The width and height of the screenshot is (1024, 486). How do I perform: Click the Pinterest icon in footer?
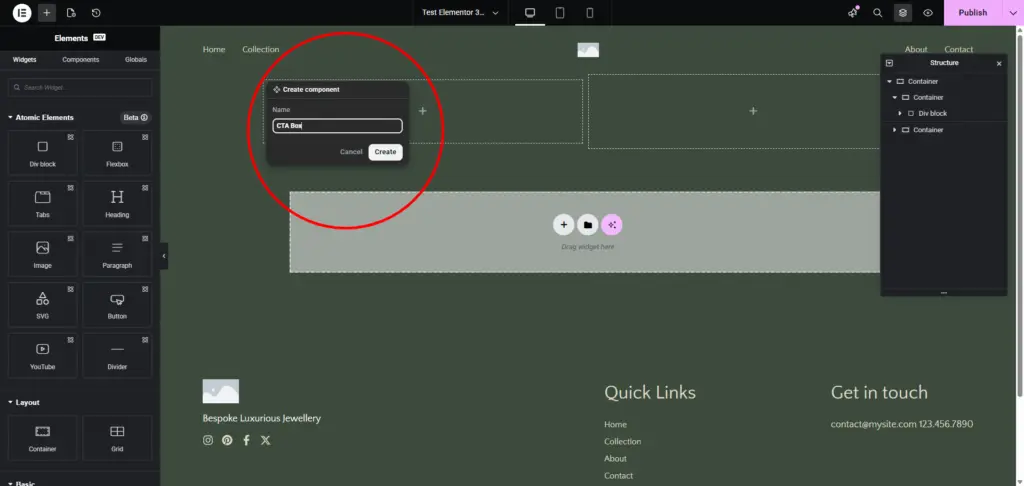pyautogui.click(x=227, y=440)
